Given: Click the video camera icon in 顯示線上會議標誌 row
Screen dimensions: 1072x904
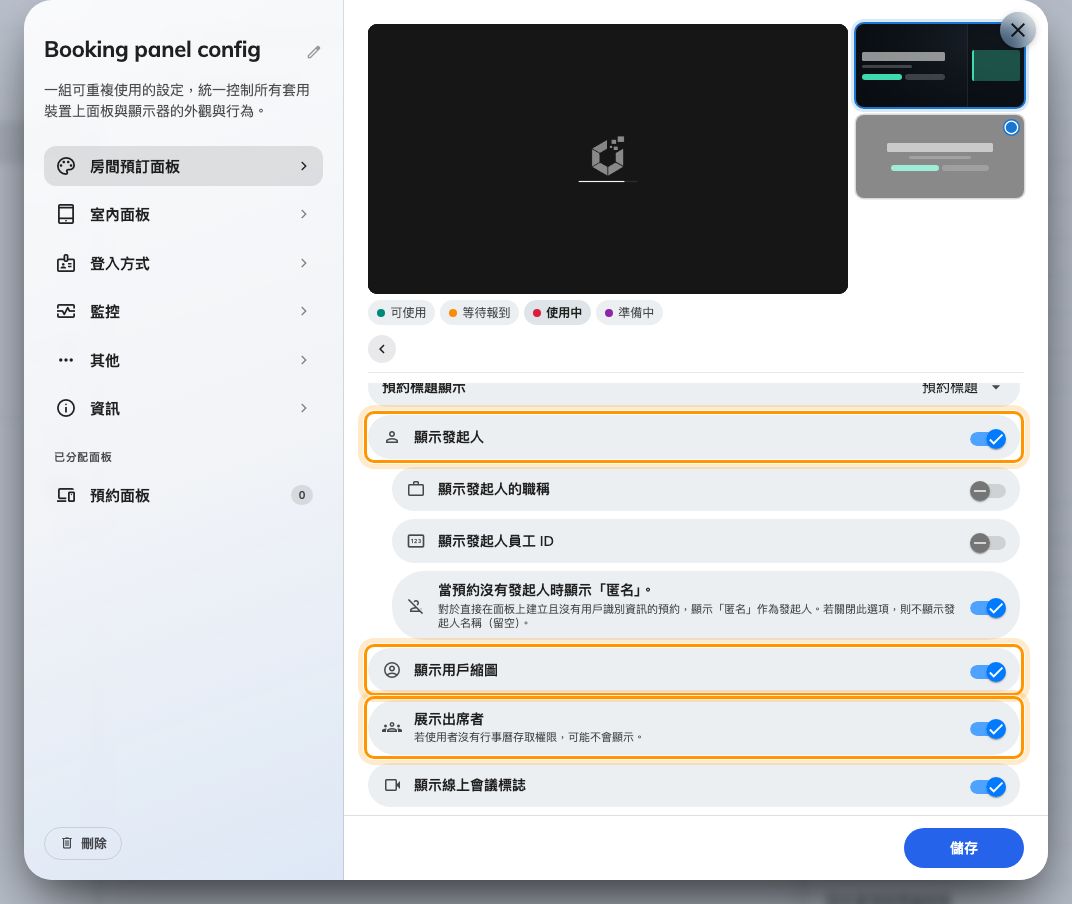Looking at the screenshot, I should [x=392, y=785].
